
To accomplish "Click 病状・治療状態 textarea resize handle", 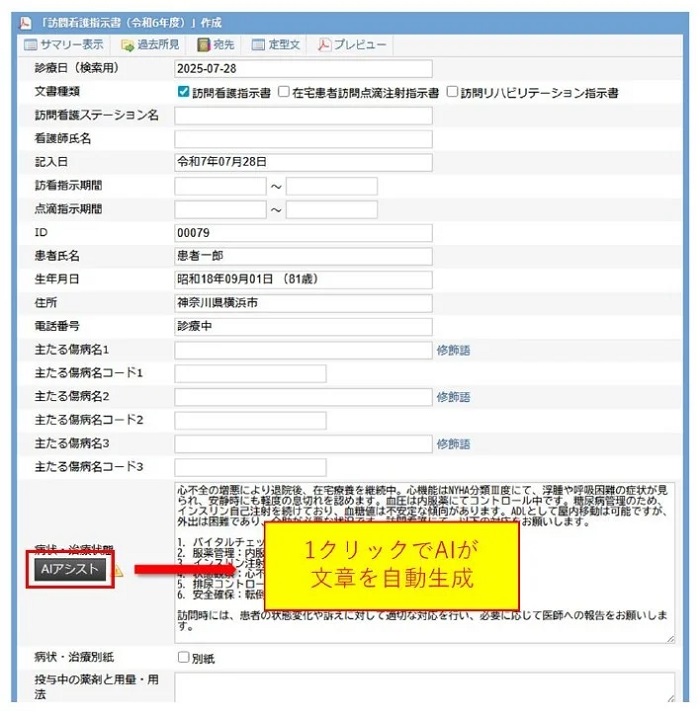I will click(x=670, y=639).
